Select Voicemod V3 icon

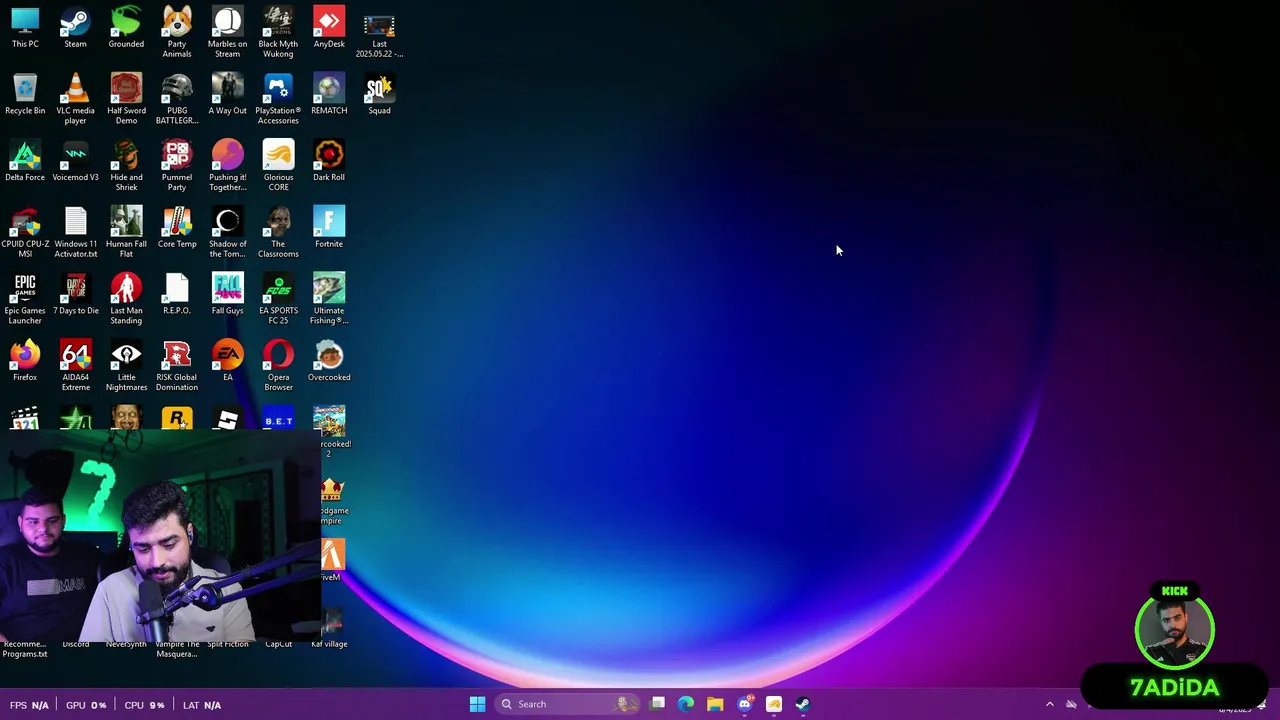tap(75, 161)
